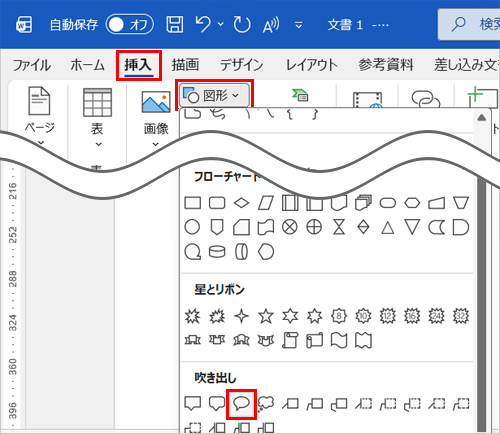Expand the 画像 picture dropdown
This screenshot has width=500, height=434.
pyautogui.click(x=156, y=144)
